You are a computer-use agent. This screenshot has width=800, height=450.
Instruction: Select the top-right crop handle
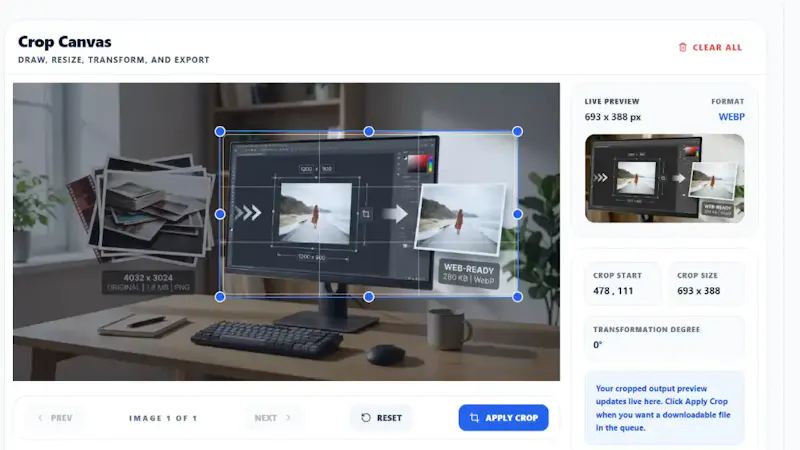tap(517, 132)
